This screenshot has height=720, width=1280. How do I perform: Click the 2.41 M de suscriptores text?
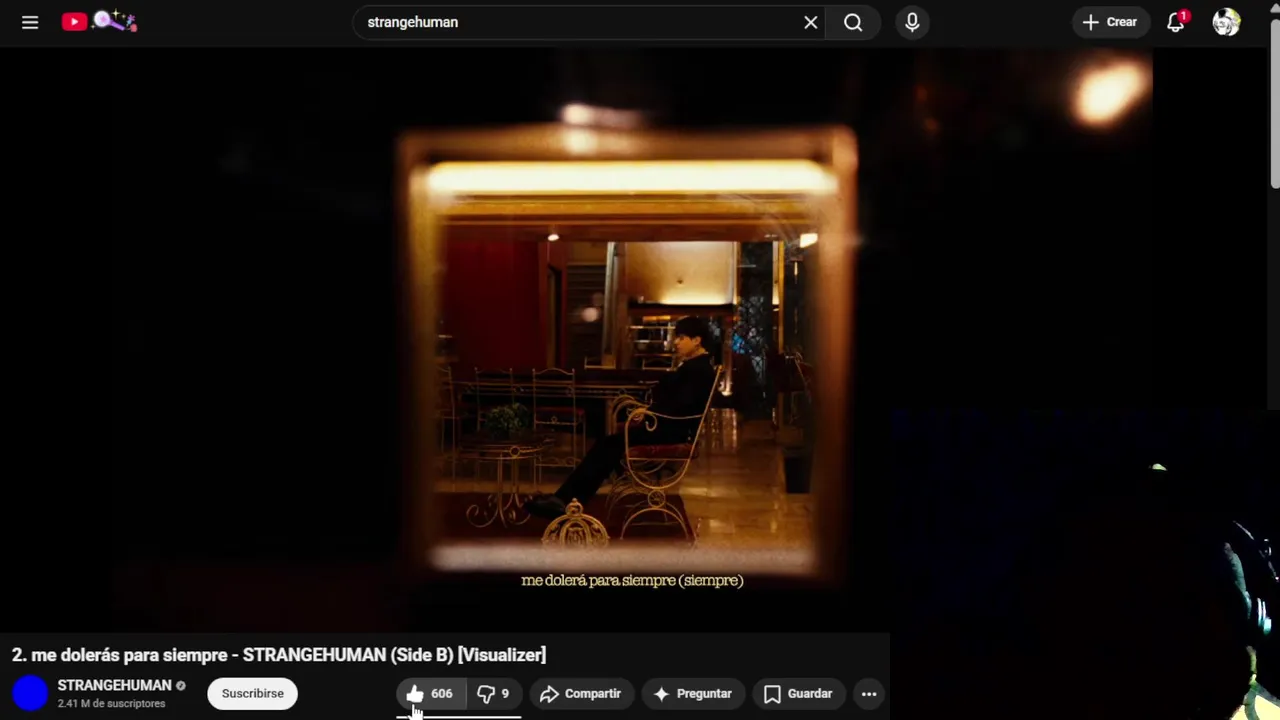tap(111, 704)
